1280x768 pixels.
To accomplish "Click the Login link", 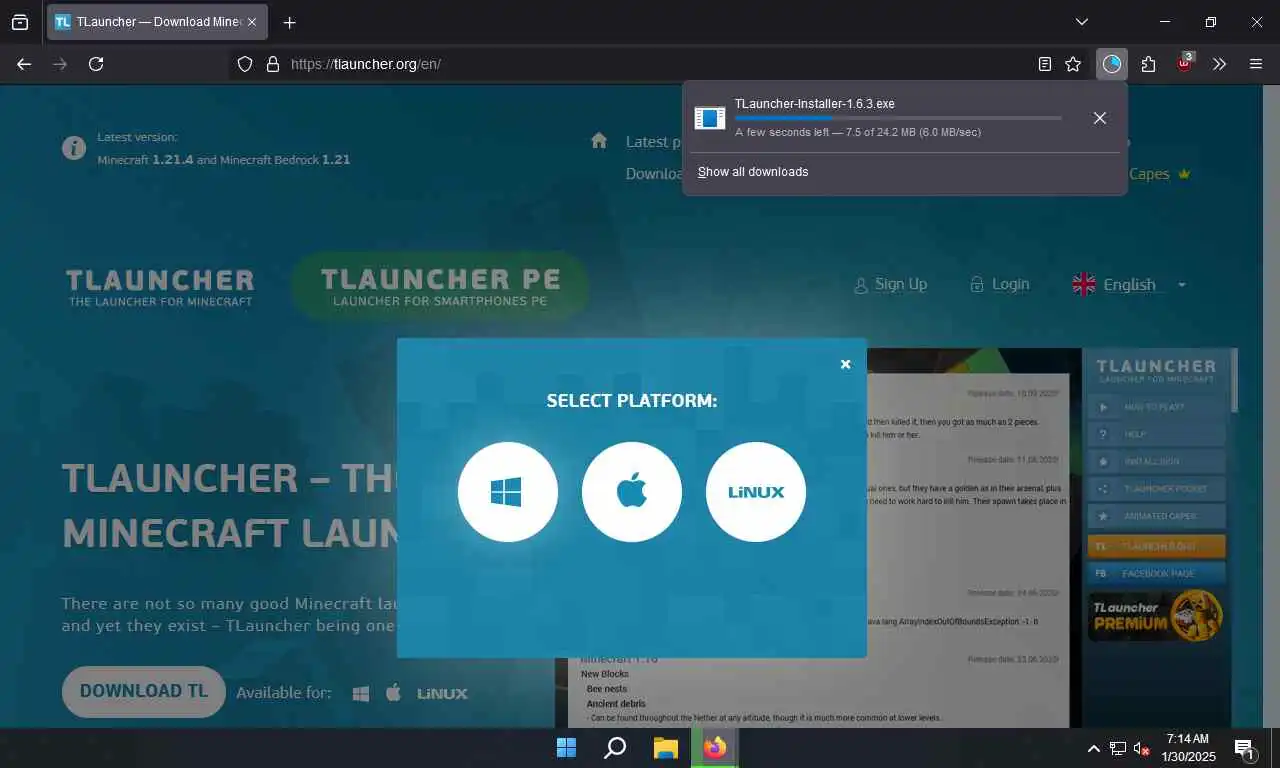I will pos(999,284).
